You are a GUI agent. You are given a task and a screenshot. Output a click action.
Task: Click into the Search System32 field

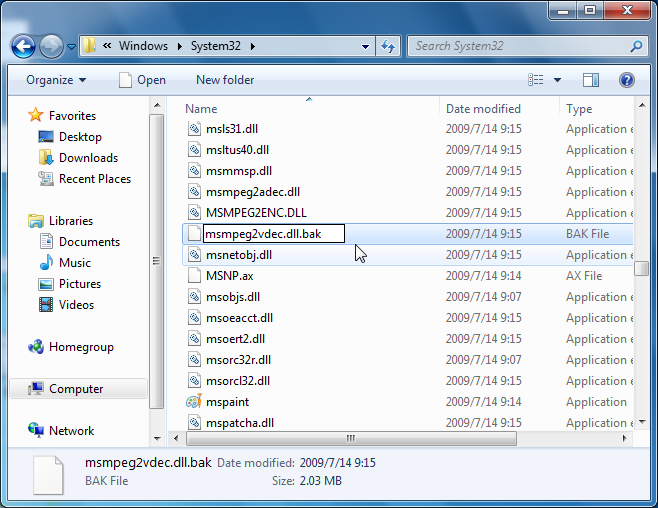click(x=520, y=46)
